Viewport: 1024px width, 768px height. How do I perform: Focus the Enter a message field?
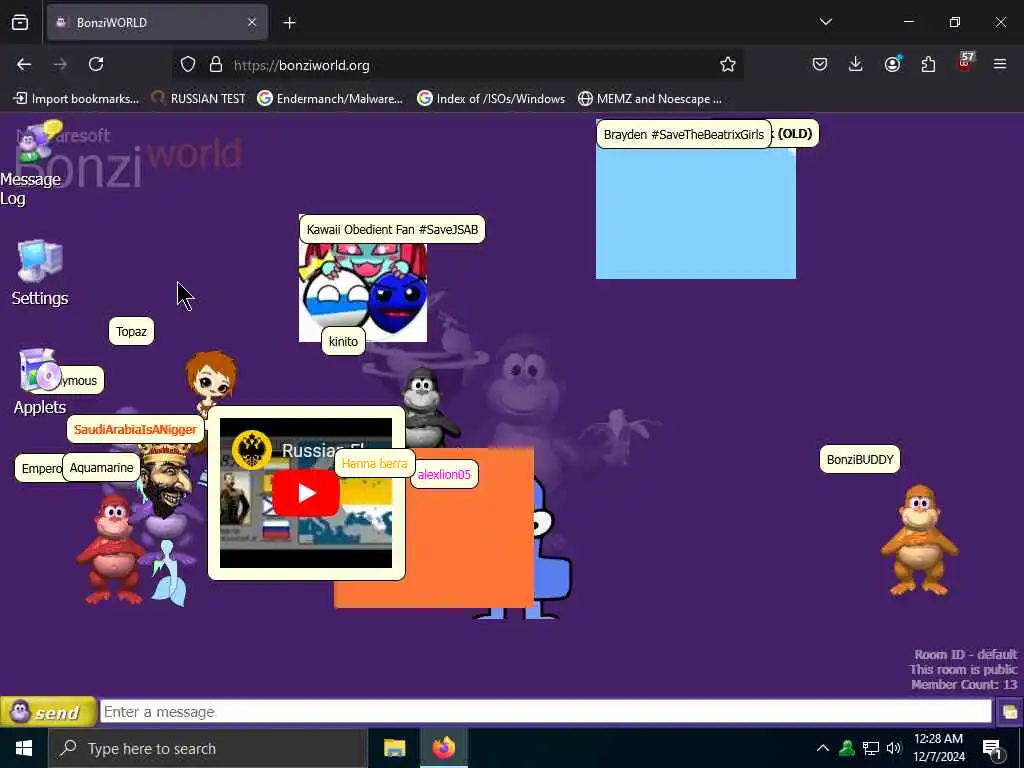545,712
